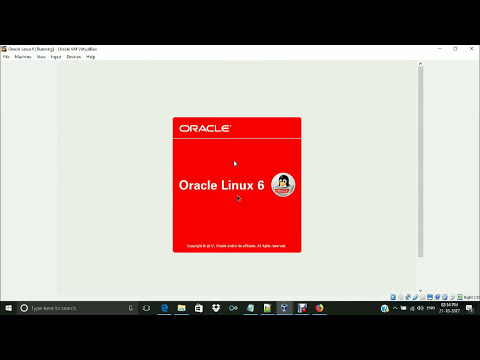
Task: Open the View menu
Action: click(41, 57)
